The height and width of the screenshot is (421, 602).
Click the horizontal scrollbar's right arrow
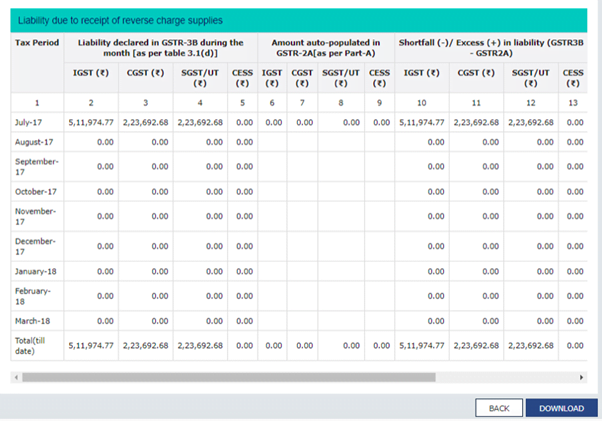pos(583,377)
